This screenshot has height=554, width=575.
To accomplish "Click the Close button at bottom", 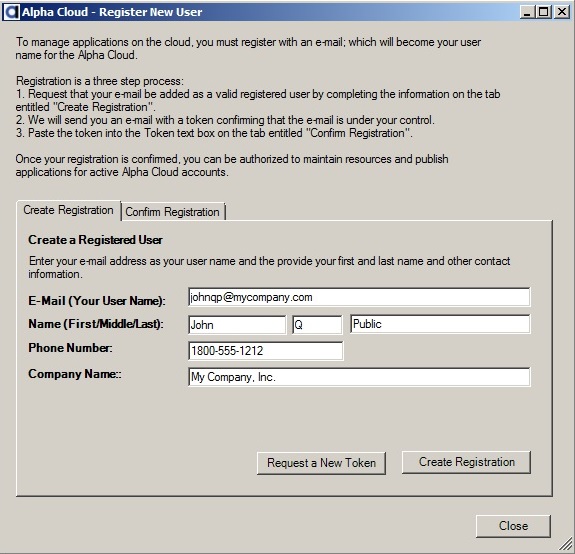I will point(513,526).
